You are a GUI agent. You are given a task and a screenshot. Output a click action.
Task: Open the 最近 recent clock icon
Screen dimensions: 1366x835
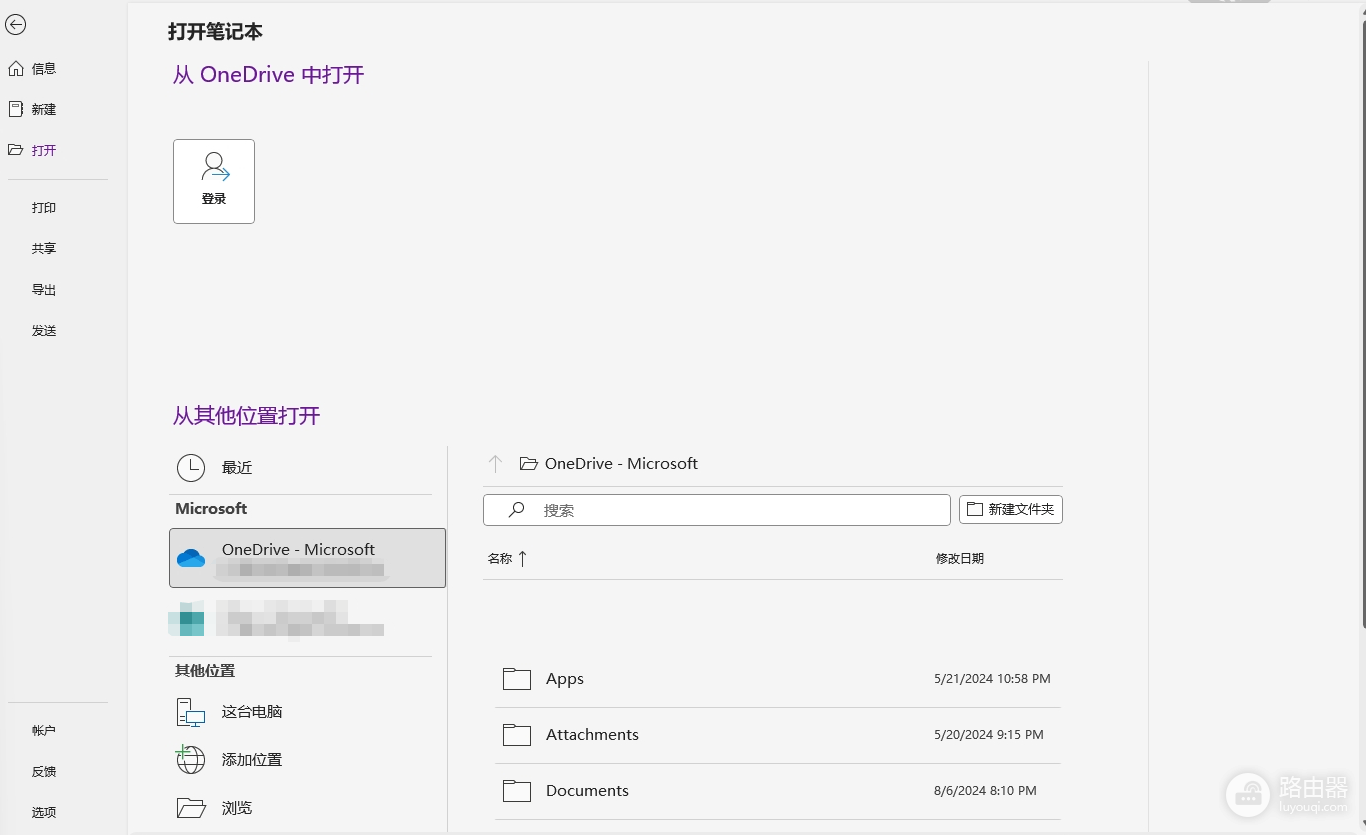(190, 467)
